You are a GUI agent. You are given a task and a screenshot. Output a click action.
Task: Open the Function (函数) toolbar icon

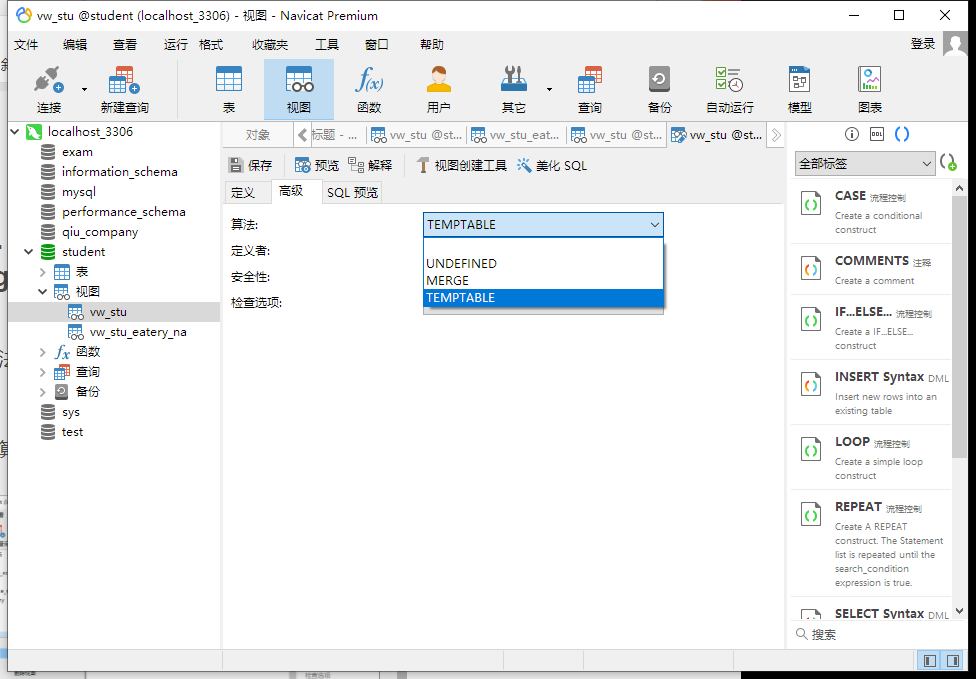click(x=369, y=90)
